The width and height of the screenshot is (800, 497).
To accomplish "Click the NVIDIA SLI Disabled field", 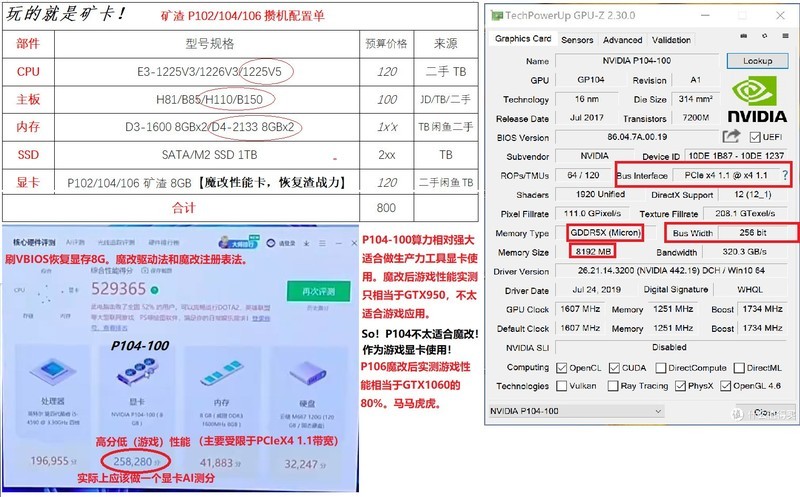I will pyautogui.click(x=672, y=347).
